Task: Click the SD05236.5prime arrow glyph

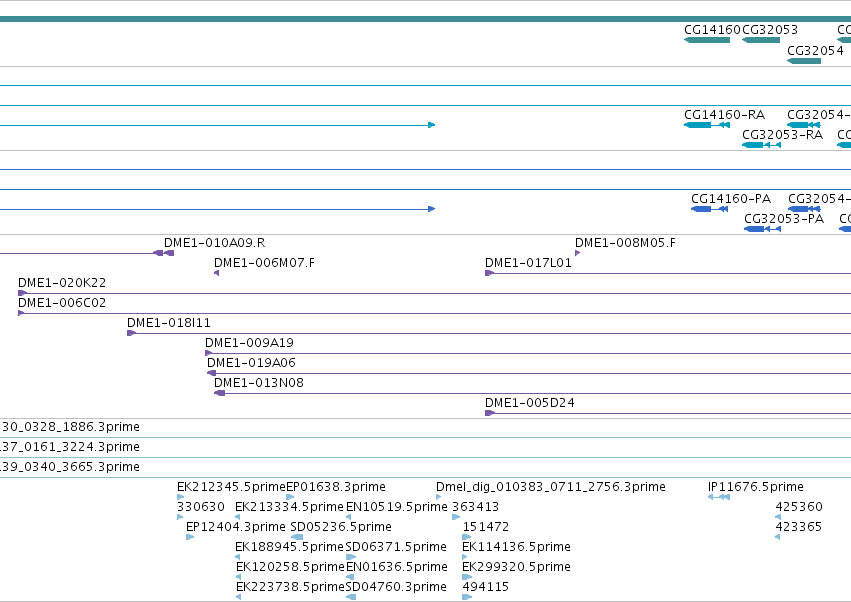Action: click(x=296, y=537)
